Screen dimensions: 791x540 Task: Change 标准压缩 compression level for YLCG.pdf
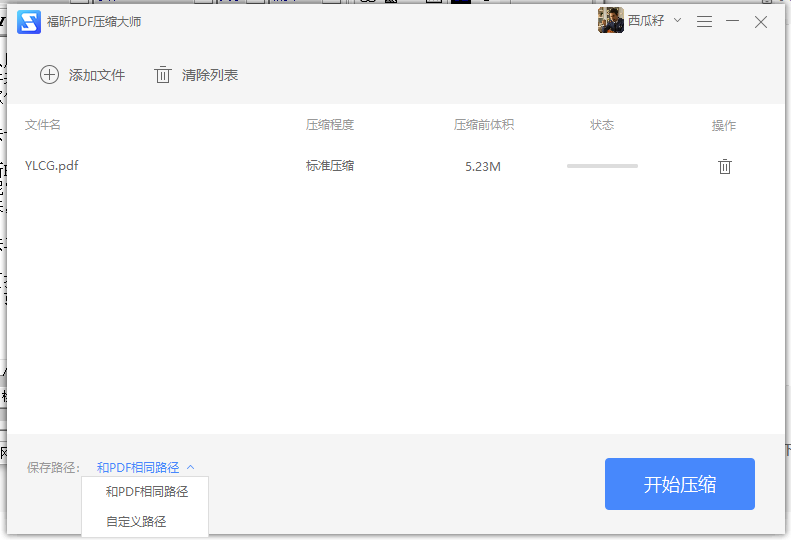[x=330, y=166]
